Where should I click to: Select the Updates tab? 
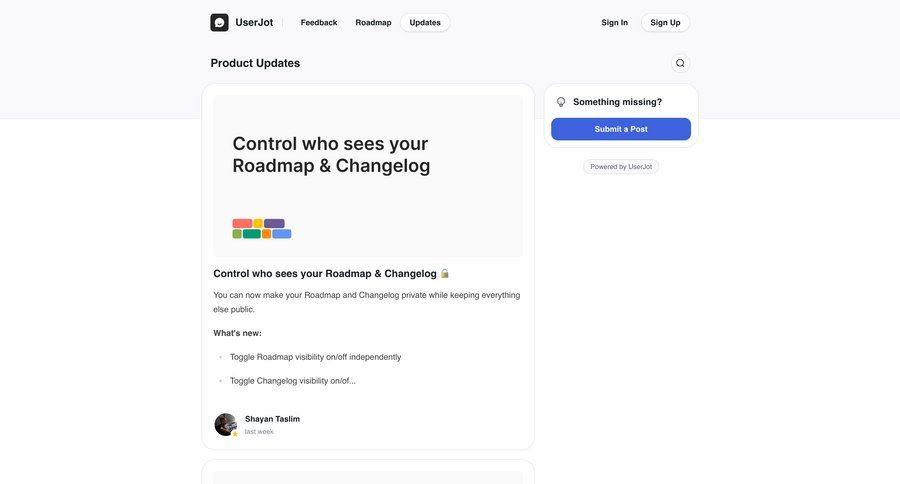[425, 22]
